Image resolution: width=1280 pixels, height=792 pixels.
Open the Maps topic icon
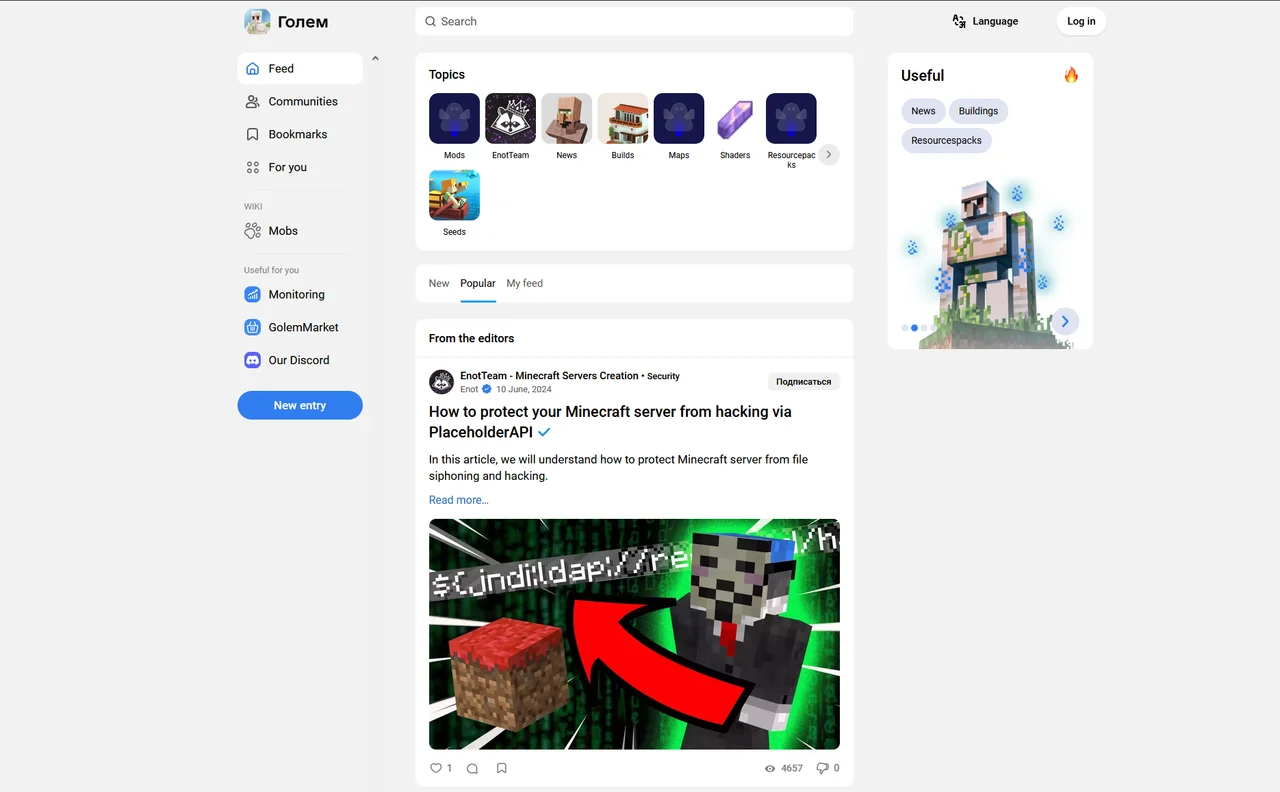(678, 119)
